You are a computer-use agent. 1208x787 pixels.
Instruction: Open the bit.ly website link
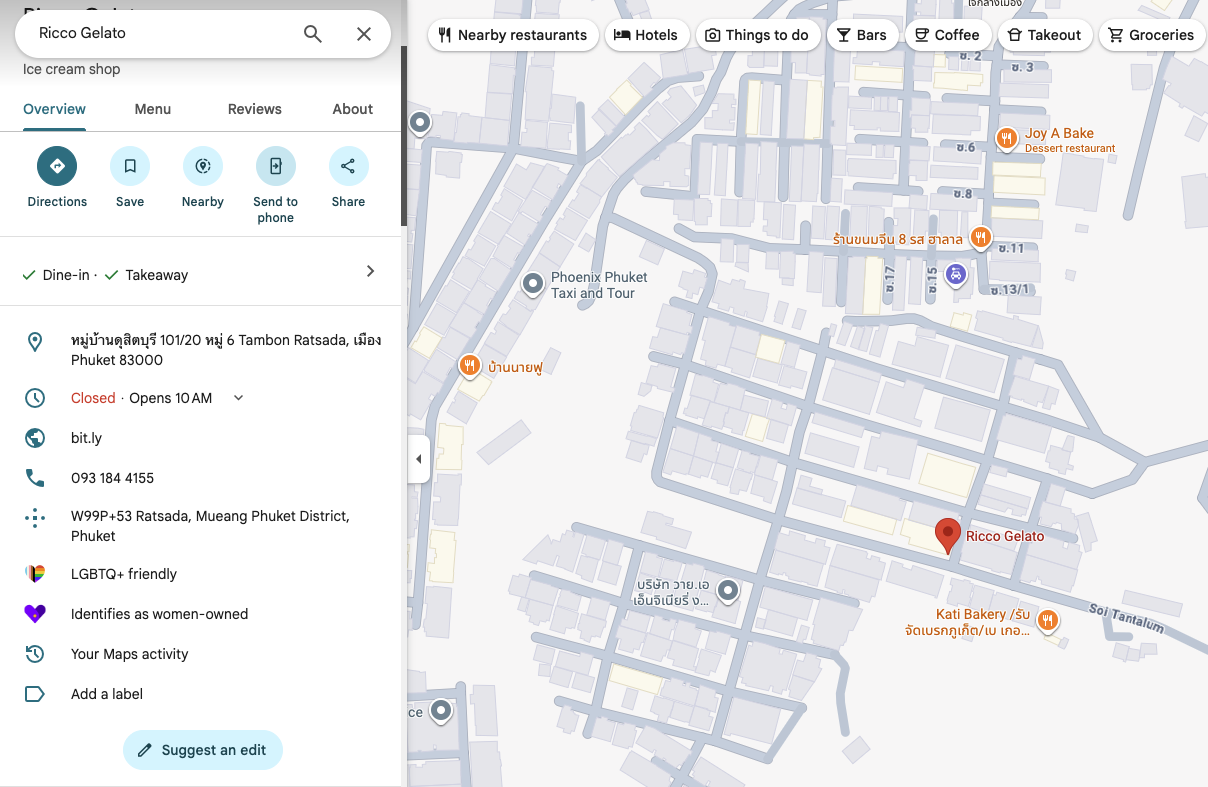point(86,438)
